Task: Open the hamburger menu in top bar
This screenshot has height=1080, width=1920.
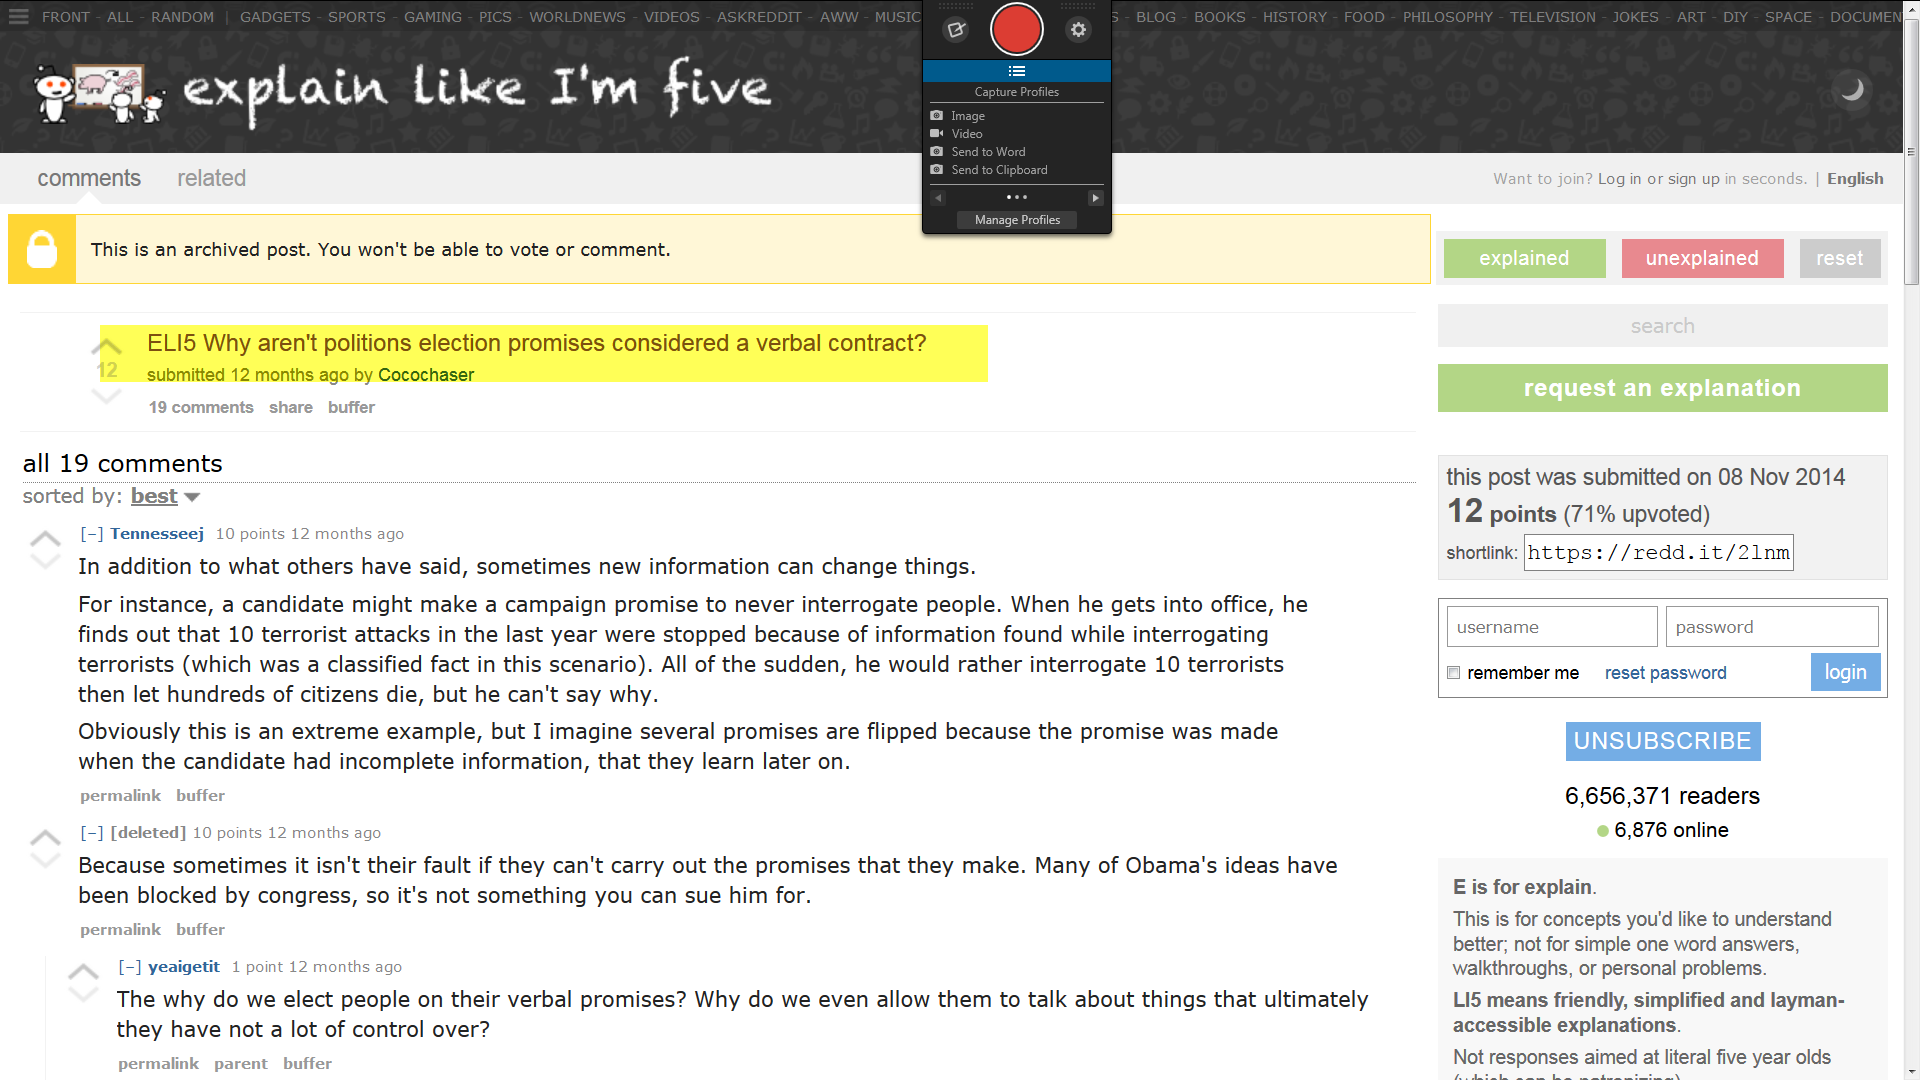Action: [19, 17]
